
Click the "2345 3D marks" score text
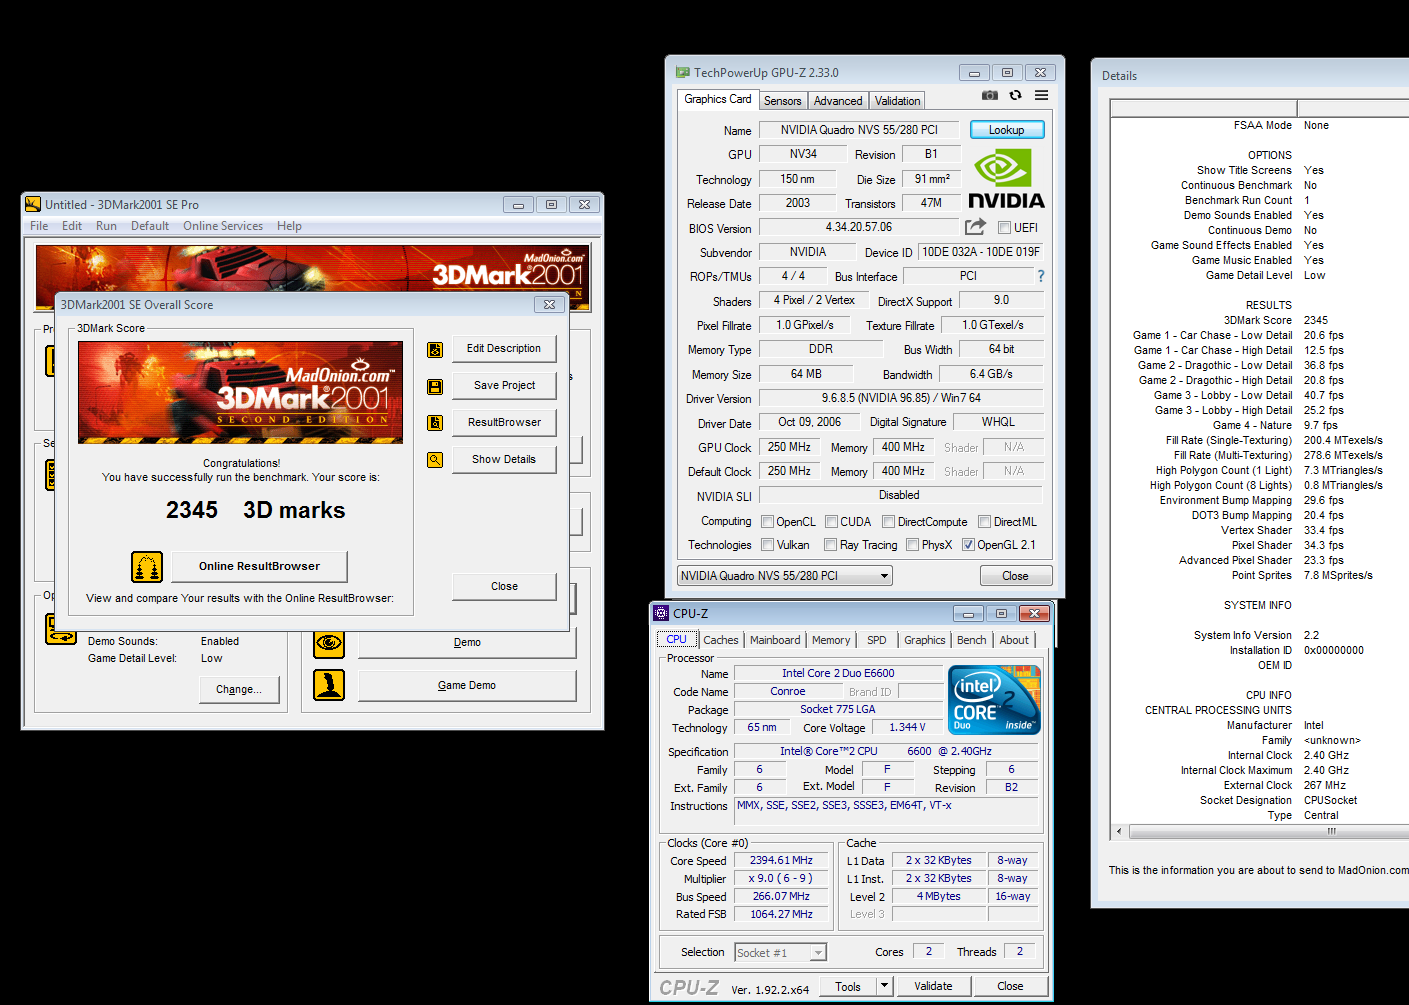coord(255,511)
